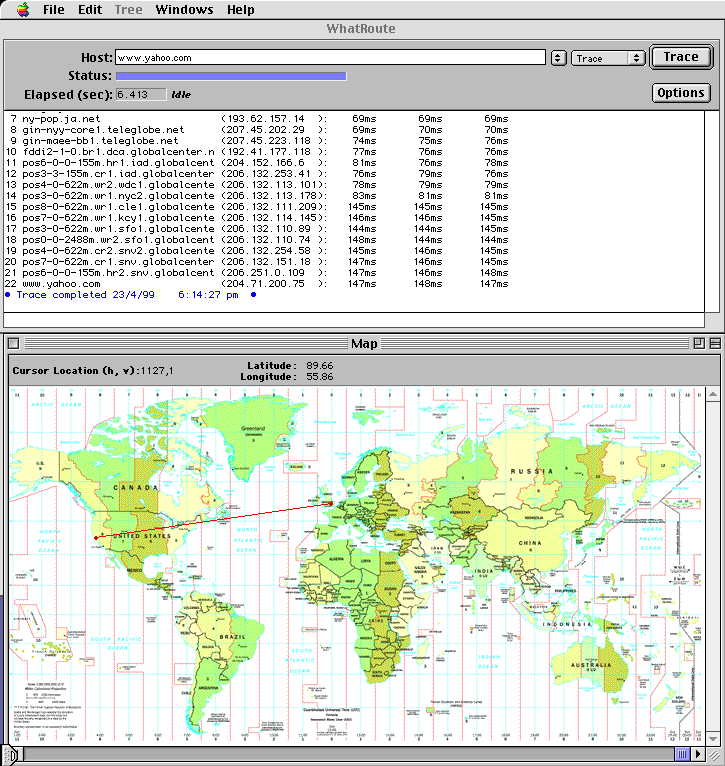This screenshot has height=766, width=725.
Task: Click the CHINA label on the map
Action: coord(530,543)
